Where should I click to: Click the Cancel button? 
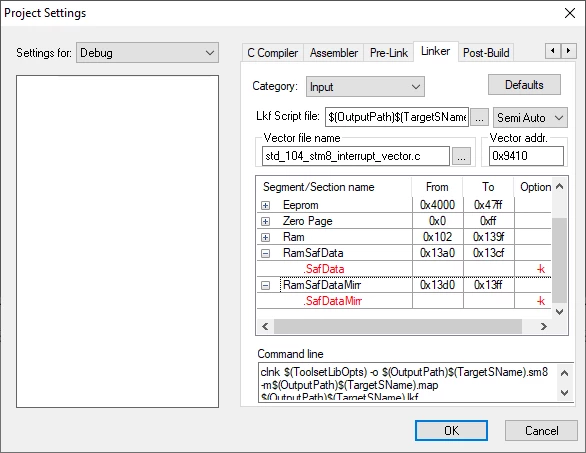coord(541,431)
